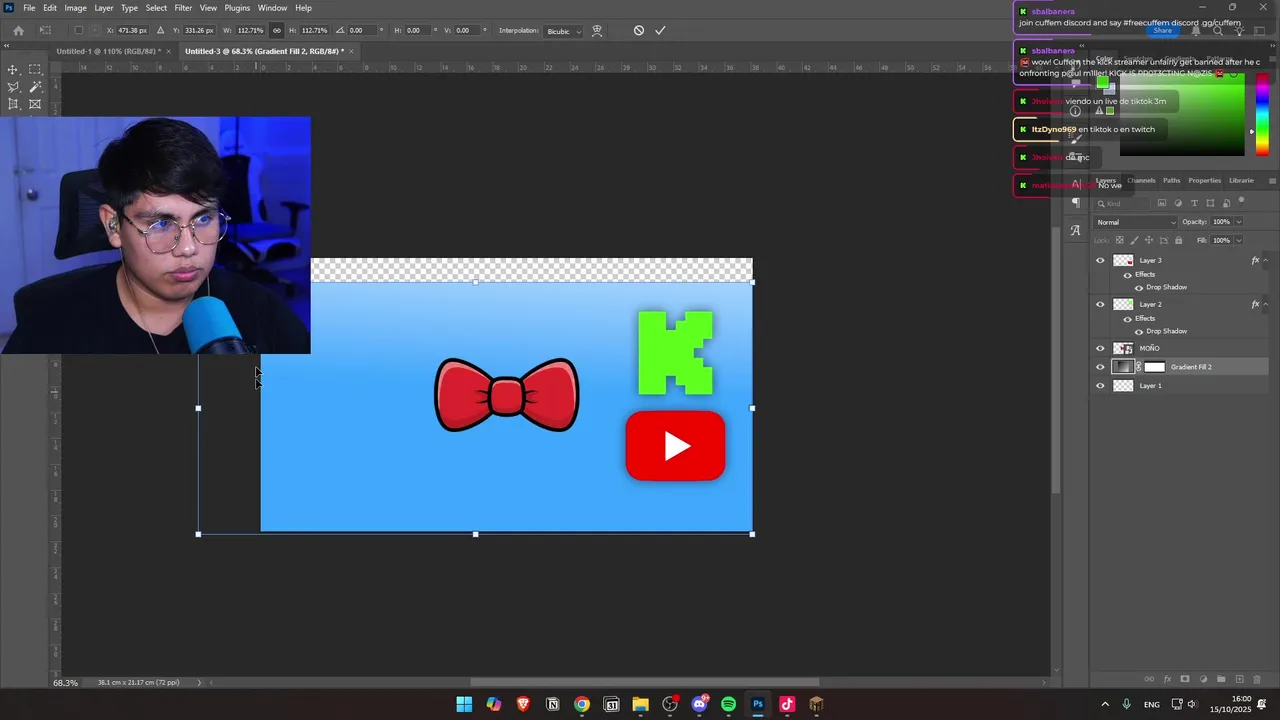Commit the transform with the checkmark
Screen dimensions: 1280x720
(x=660, y=30)
